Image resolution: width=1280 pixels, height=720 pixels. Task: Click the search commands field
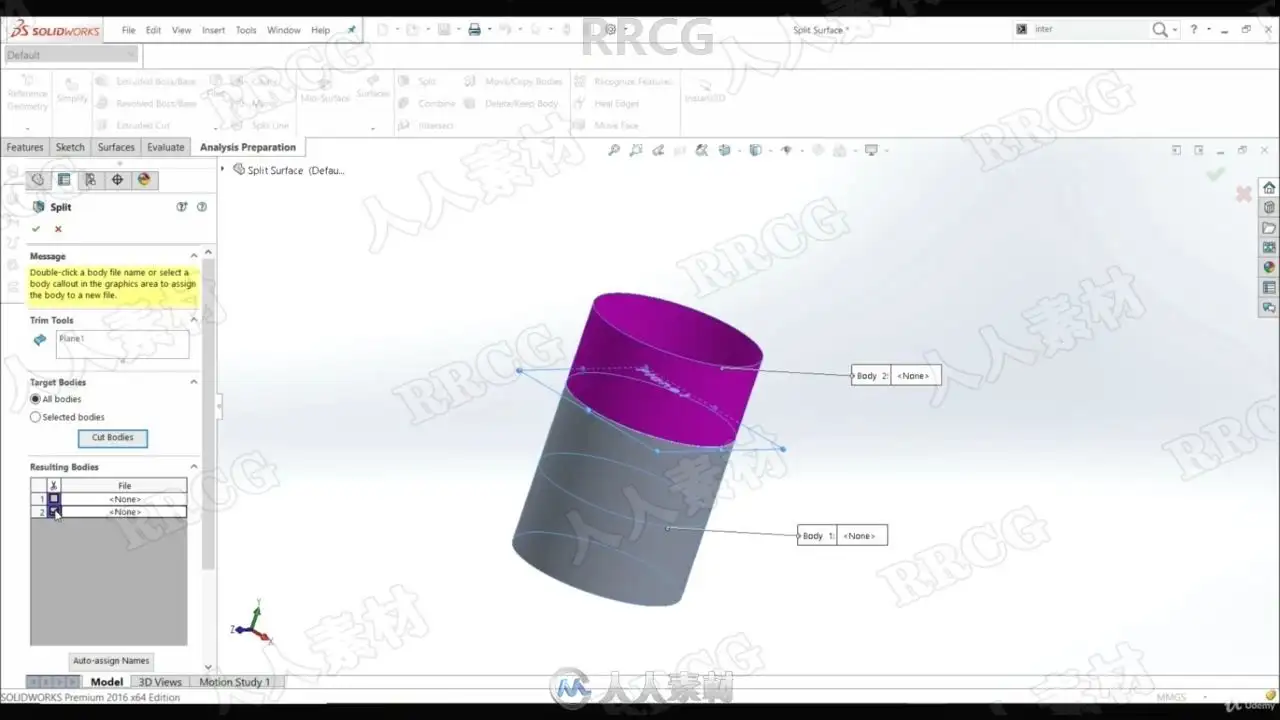pos(1088,30)
